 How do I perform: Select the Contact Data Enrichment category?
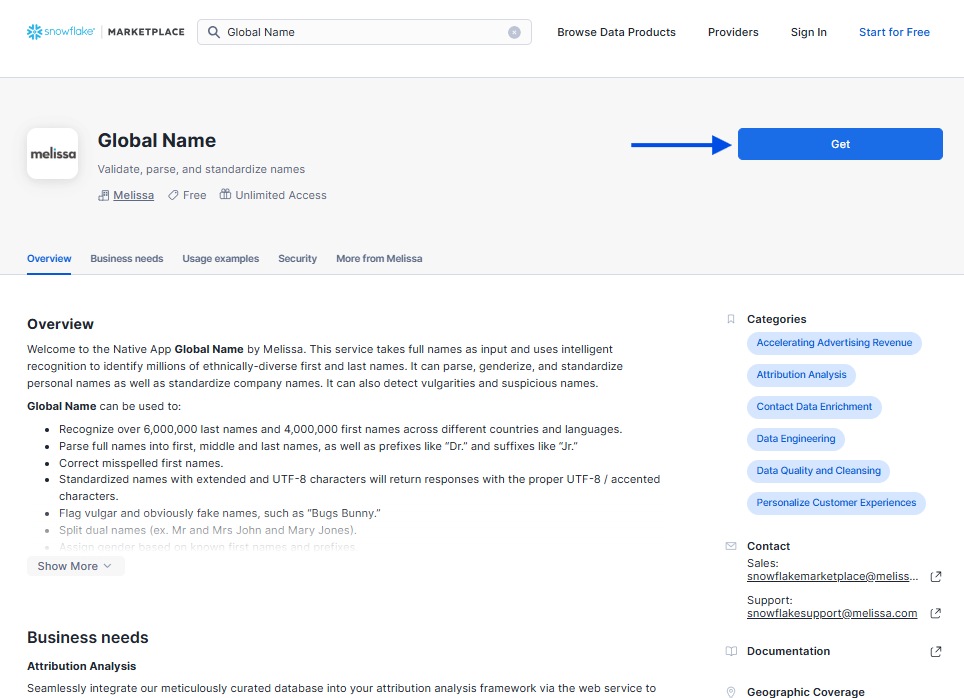(x=814, y=407)
